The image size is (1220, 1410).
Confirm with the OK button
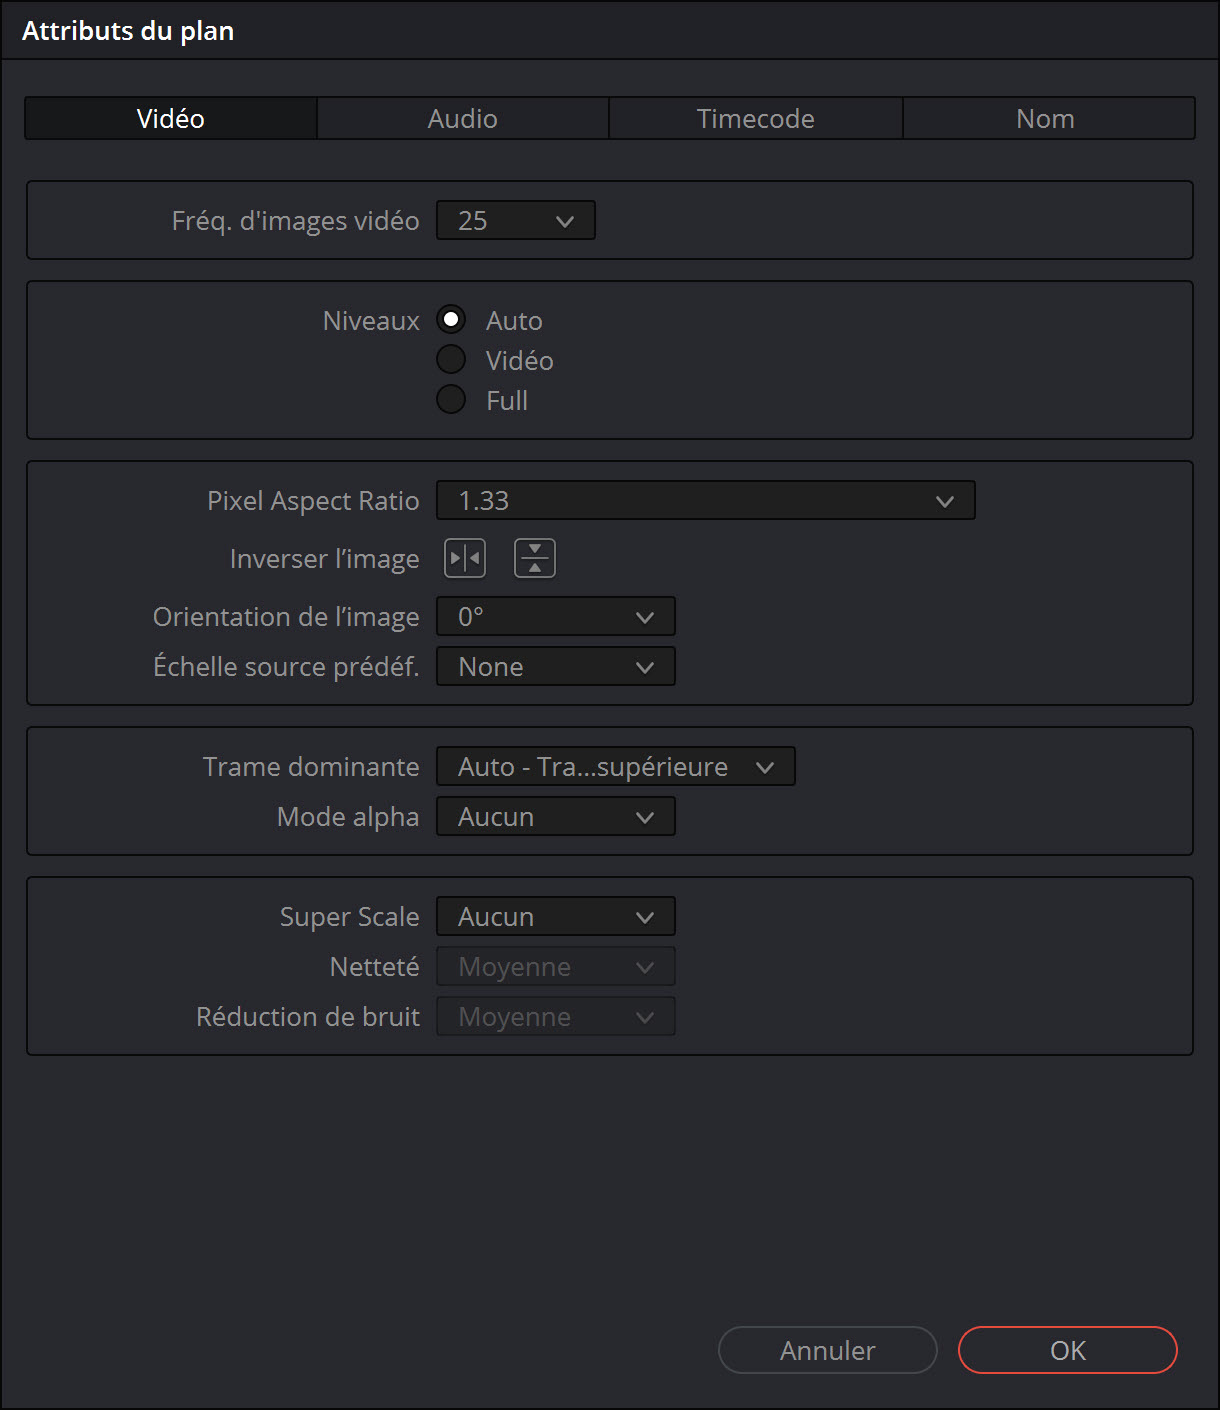tap(1067, 1350)
